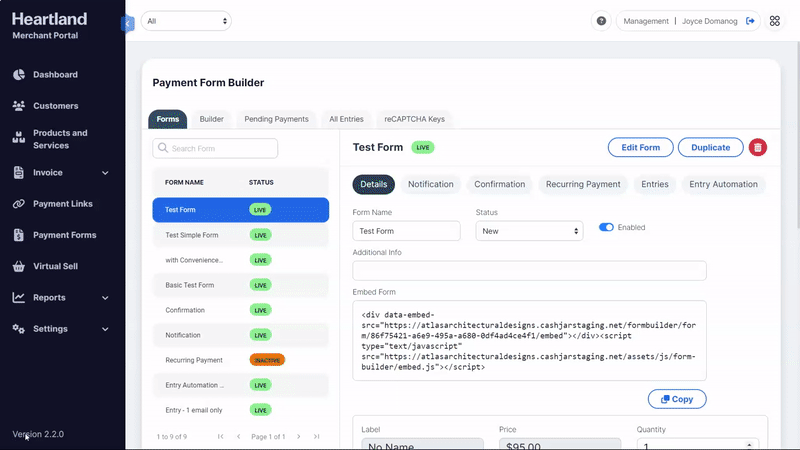Open the Status dropdown showing New

coord(529,231)
